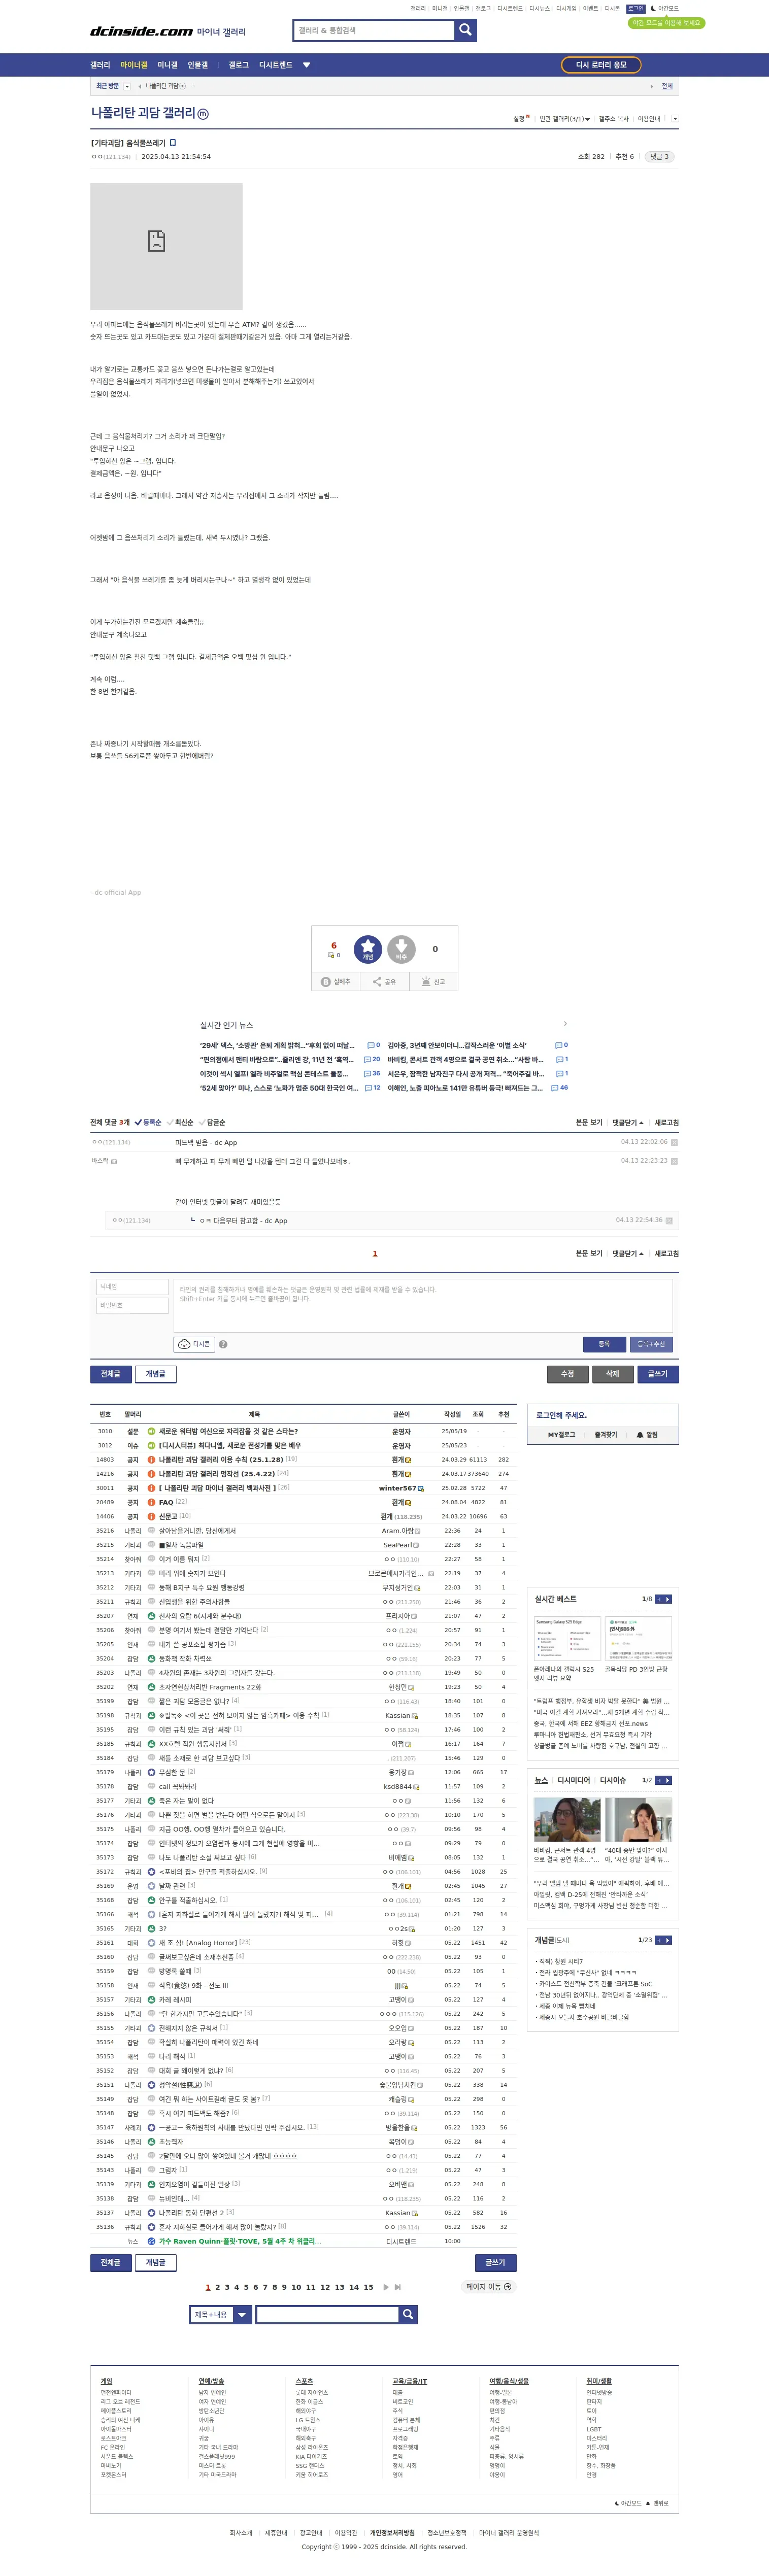Image resolution: width=769 pixels, height=2576 pixels.
Task: Click the question mark help icon beside 디시콘
Action: pos(223,1344)
